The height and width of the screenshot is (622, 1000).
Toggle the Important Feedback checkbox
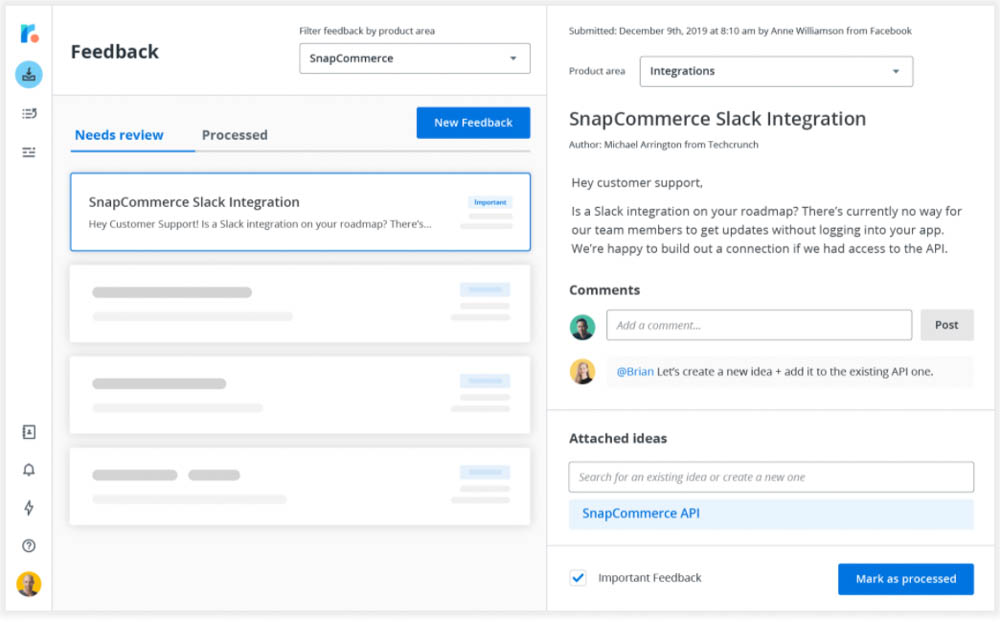pyautogui.click(x=578, y=578)
